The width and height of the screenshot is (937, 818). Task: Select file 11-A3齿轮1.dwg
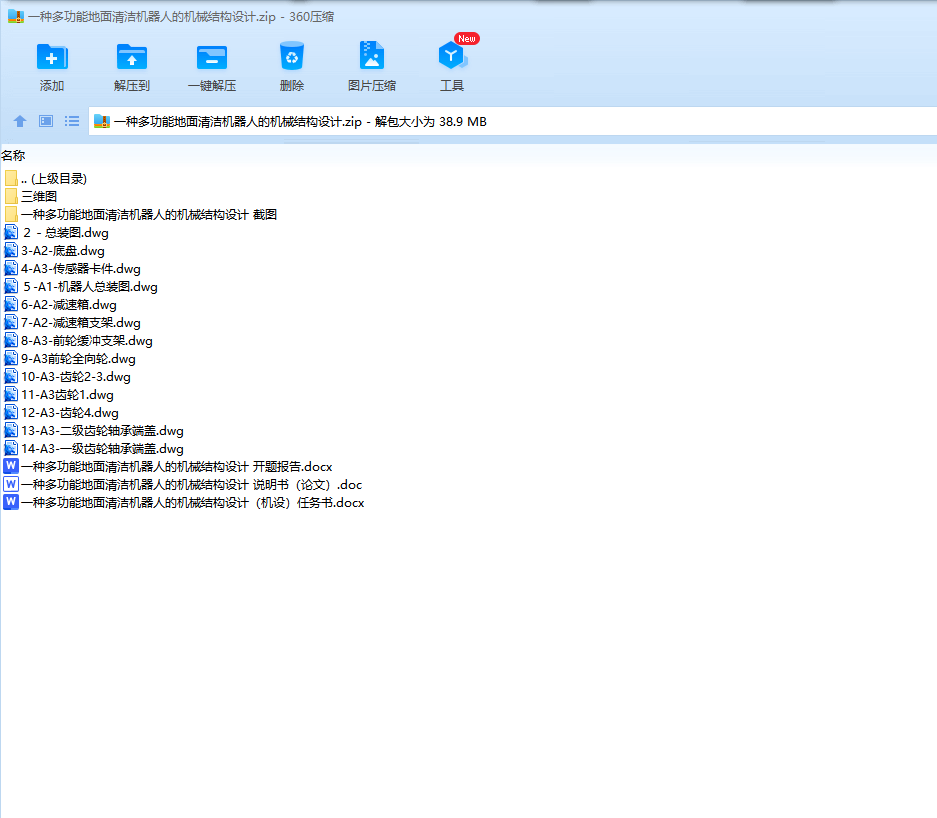[x=68, y=394]
